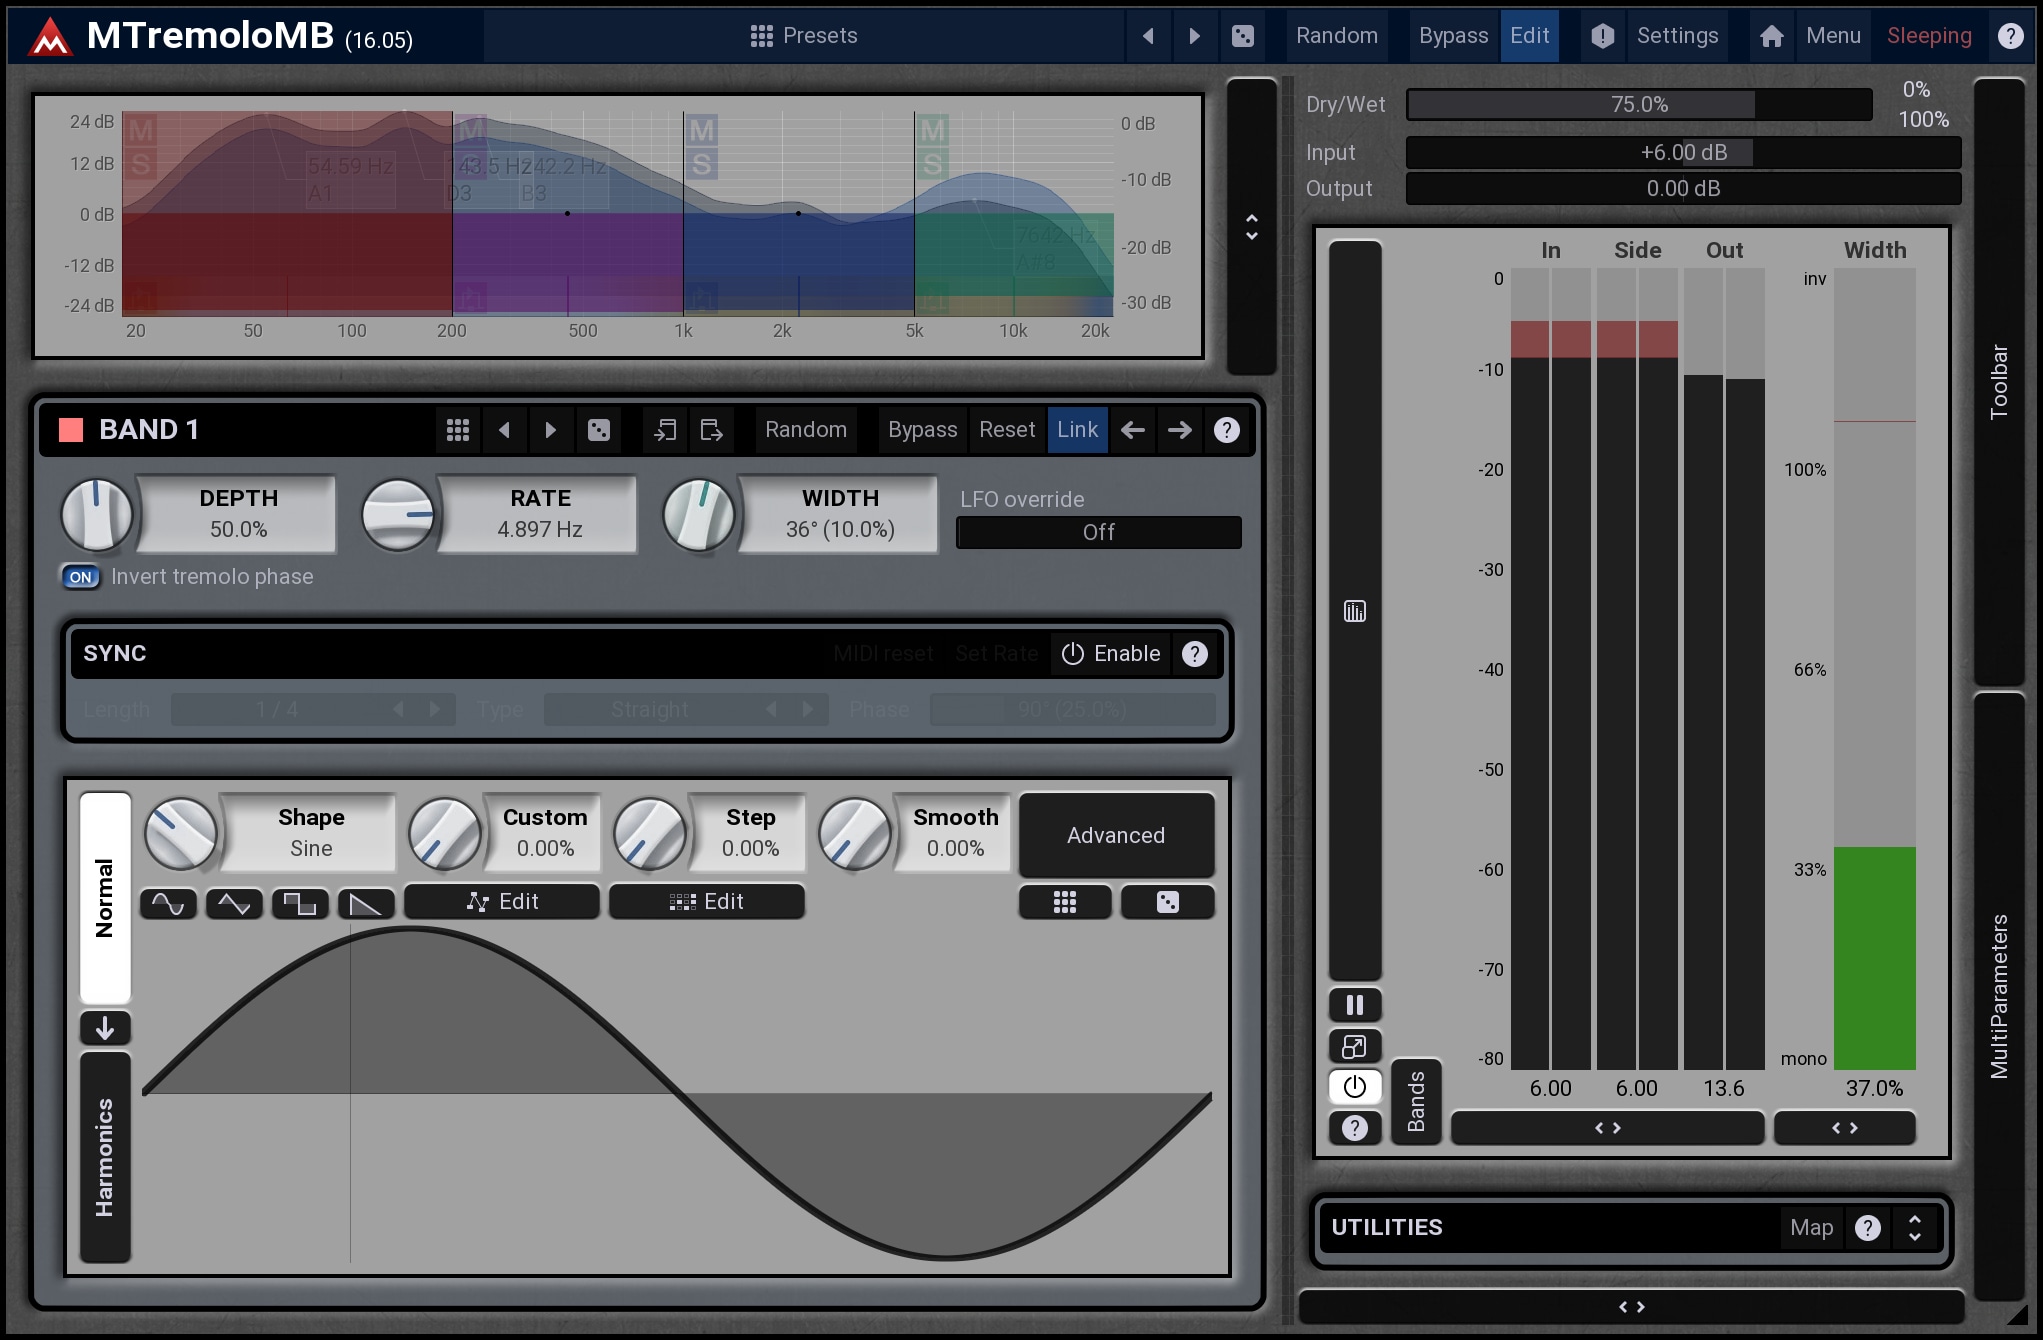2043x1340 pixels.
Task: Open Band 1 presets grid icon
Action: [458, 430]
